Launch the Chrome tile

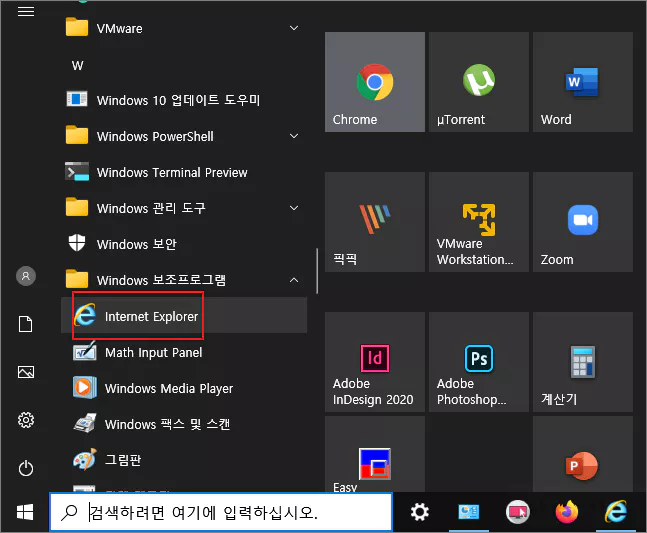tap(375, 82)
